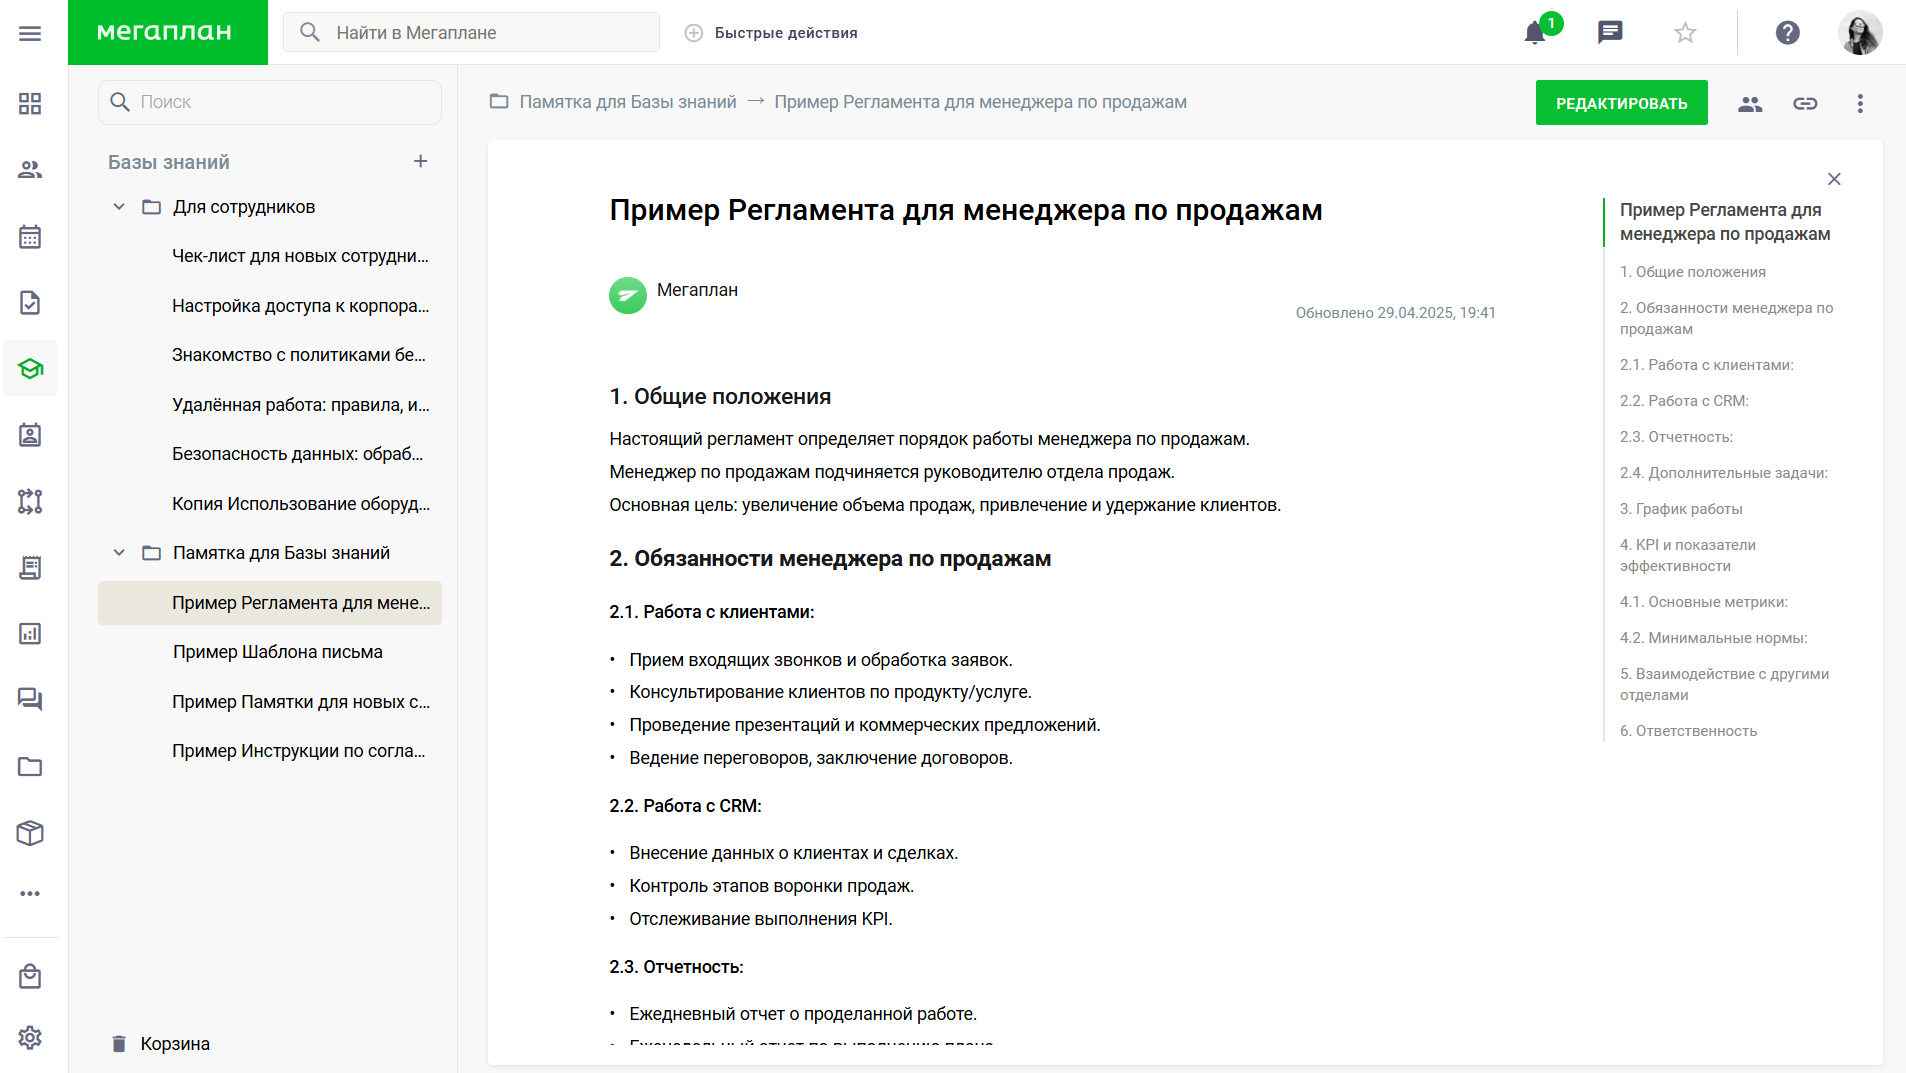The height and width of the screenshot is (1073, 1906).
Task: Add article to favorites via star icon
Action: click(x=1685, y=32)
